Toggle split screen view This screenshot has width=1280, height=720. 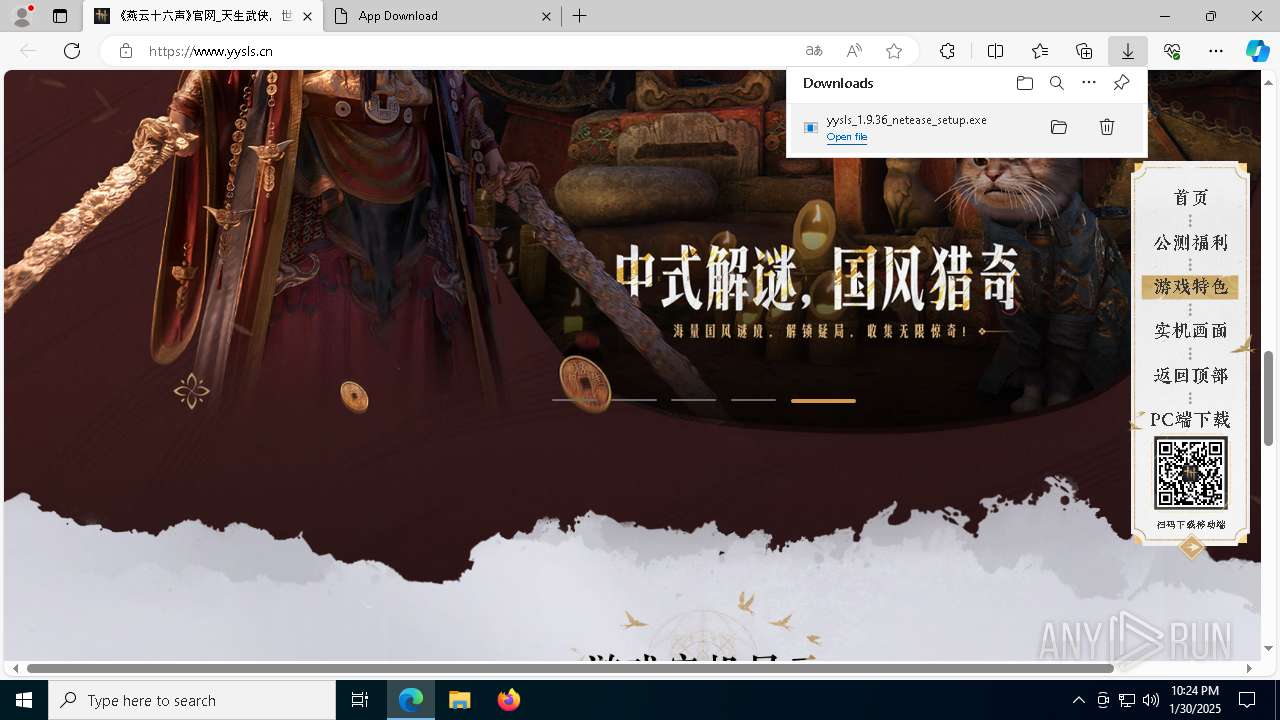pyautogui.click(x=996, y=51)
